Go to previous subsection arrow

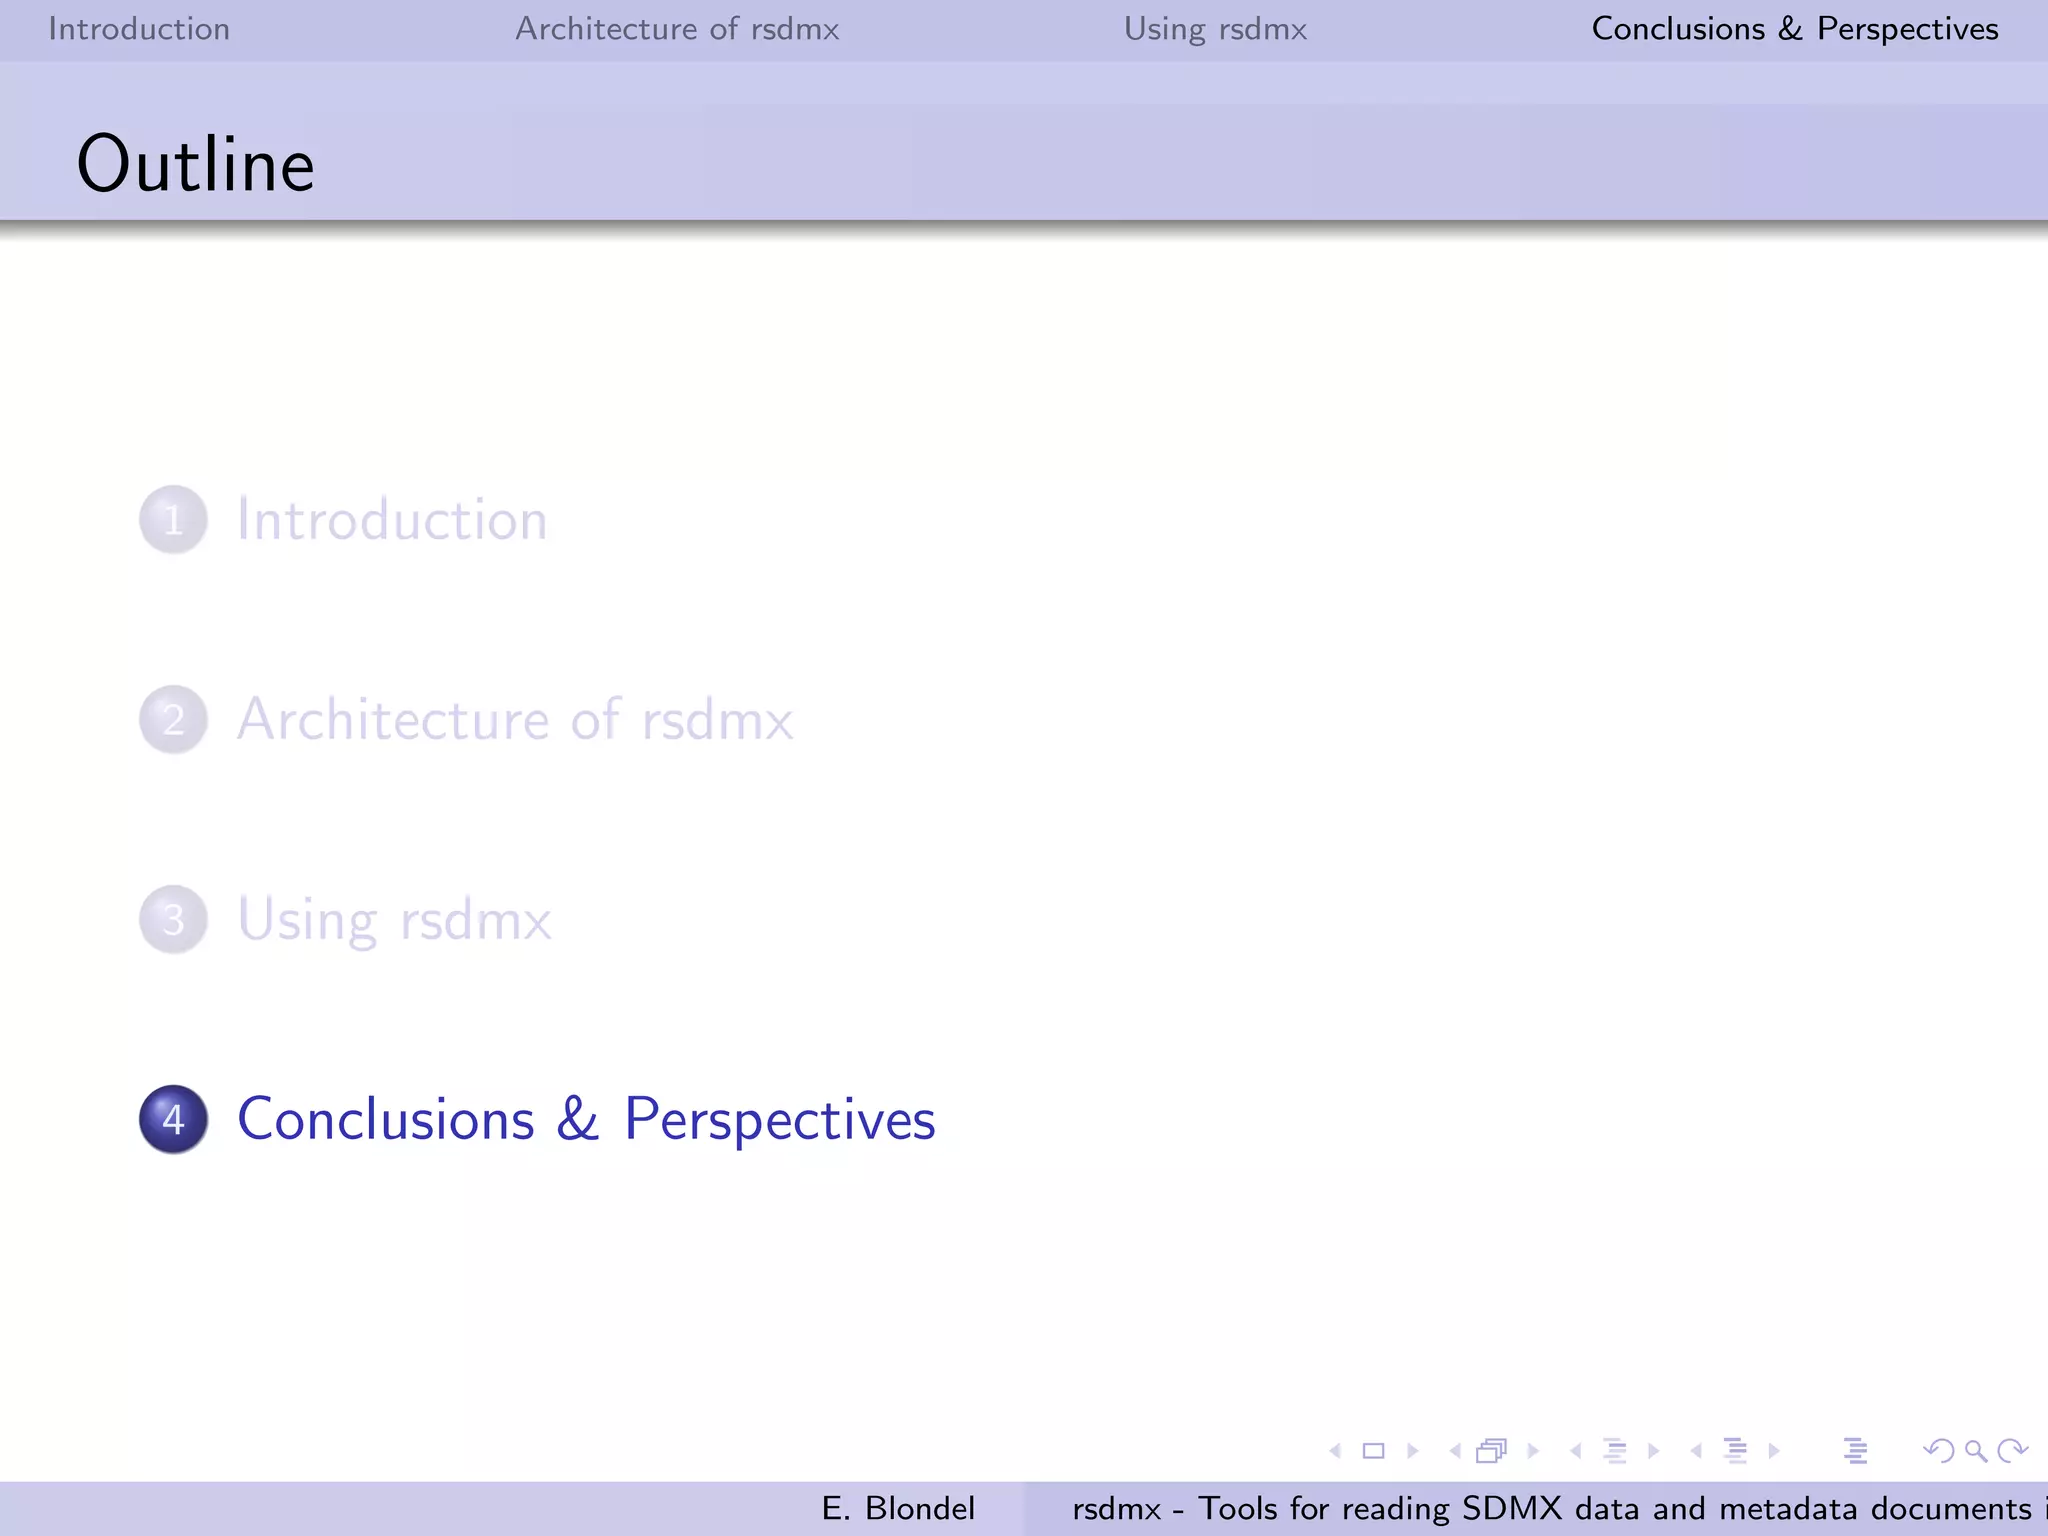[x=1576, y=1451]
